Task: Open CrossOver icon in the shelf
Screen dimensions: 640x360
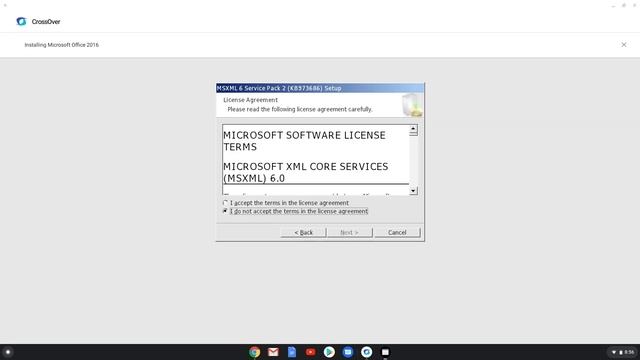Action: point(367,352)
